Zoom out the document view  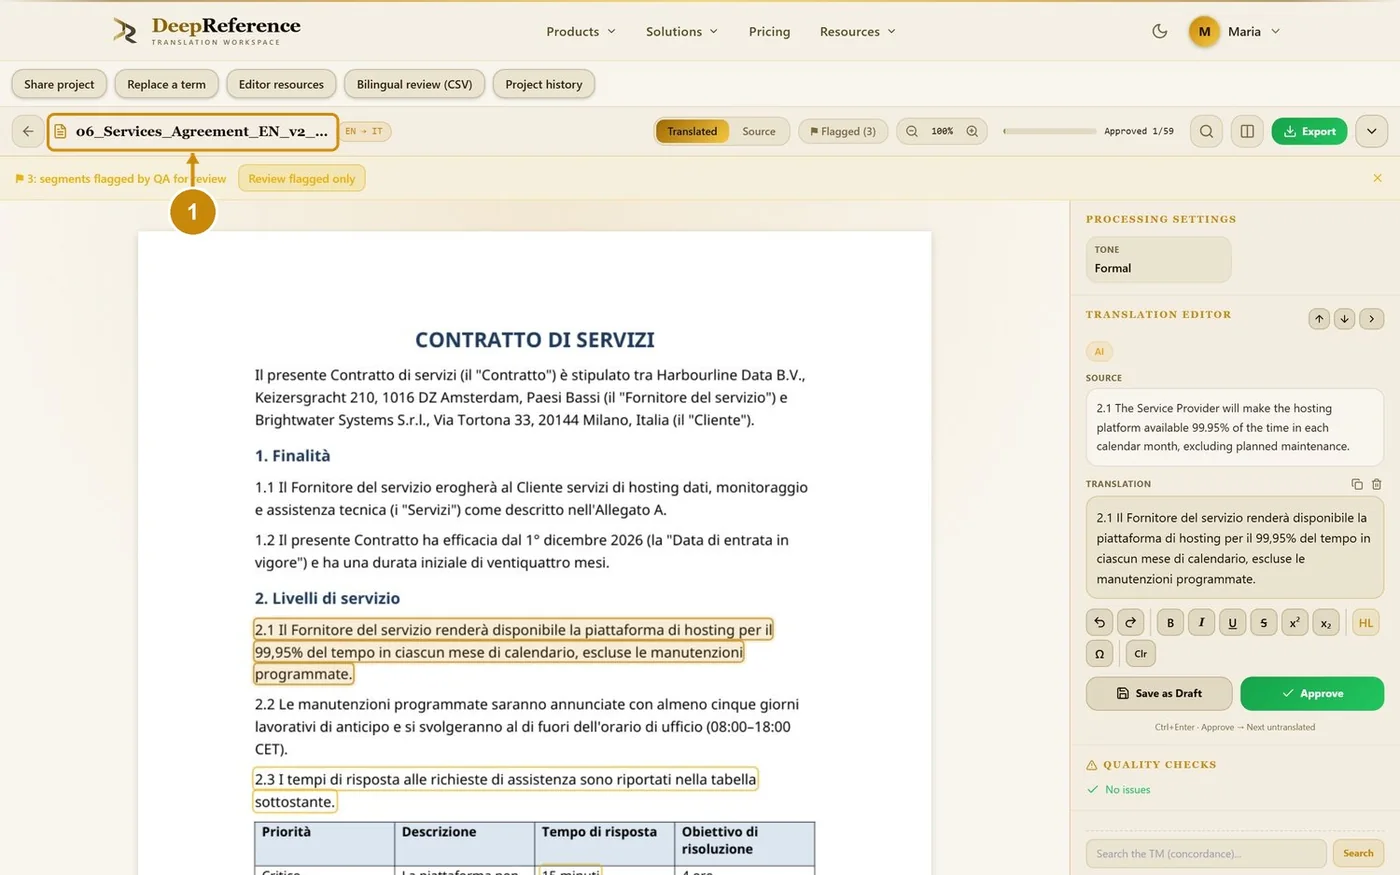point(912,131)
